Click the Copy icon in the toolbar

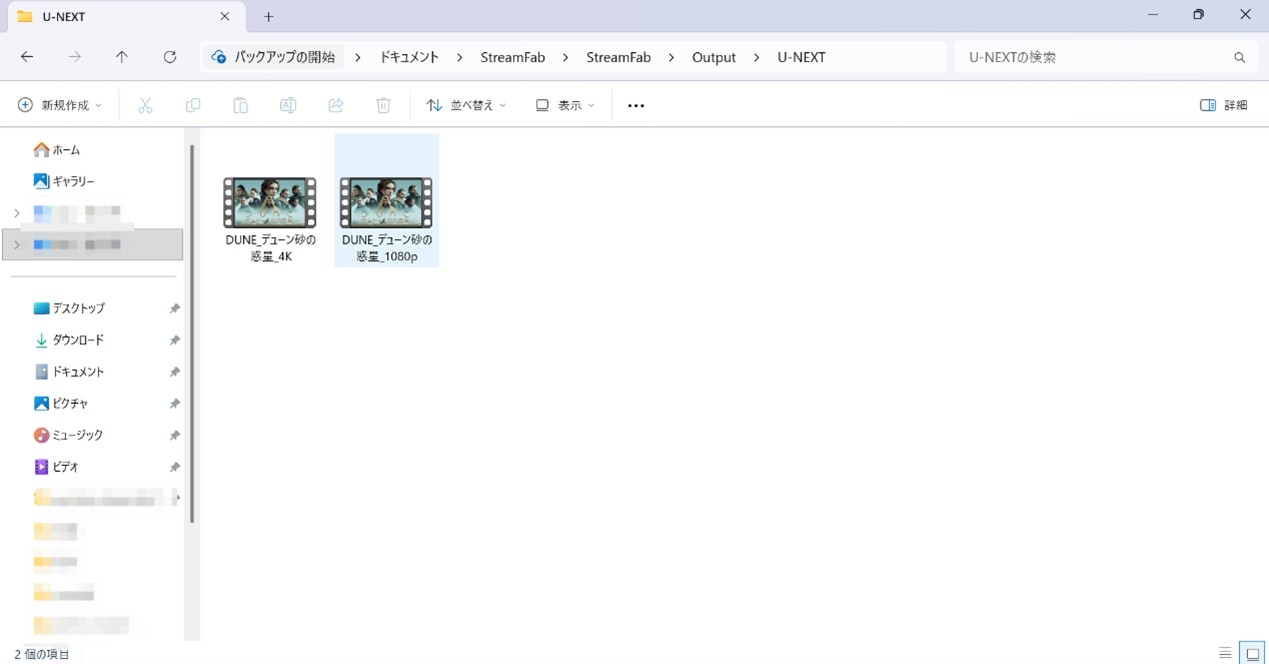tap(193, 104)
